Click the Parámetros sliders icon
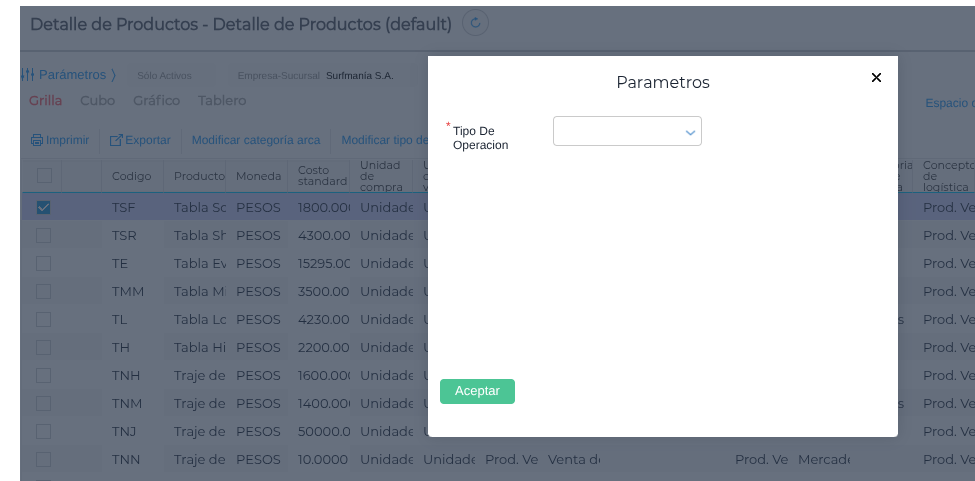 click(28, 75)
